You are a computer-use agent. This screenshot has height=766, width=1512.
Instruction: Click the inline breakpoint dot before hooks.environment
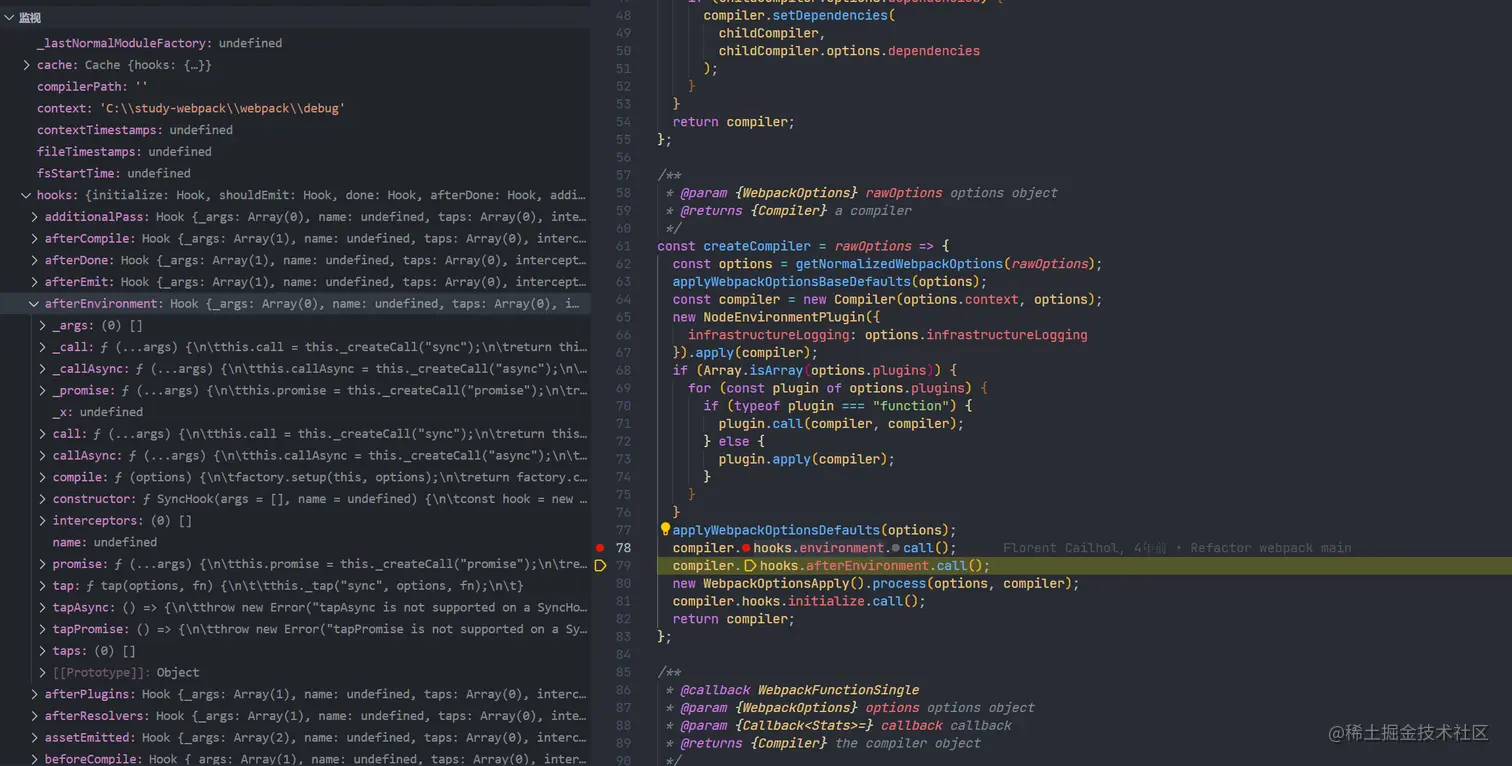click(x=746, y=548)
